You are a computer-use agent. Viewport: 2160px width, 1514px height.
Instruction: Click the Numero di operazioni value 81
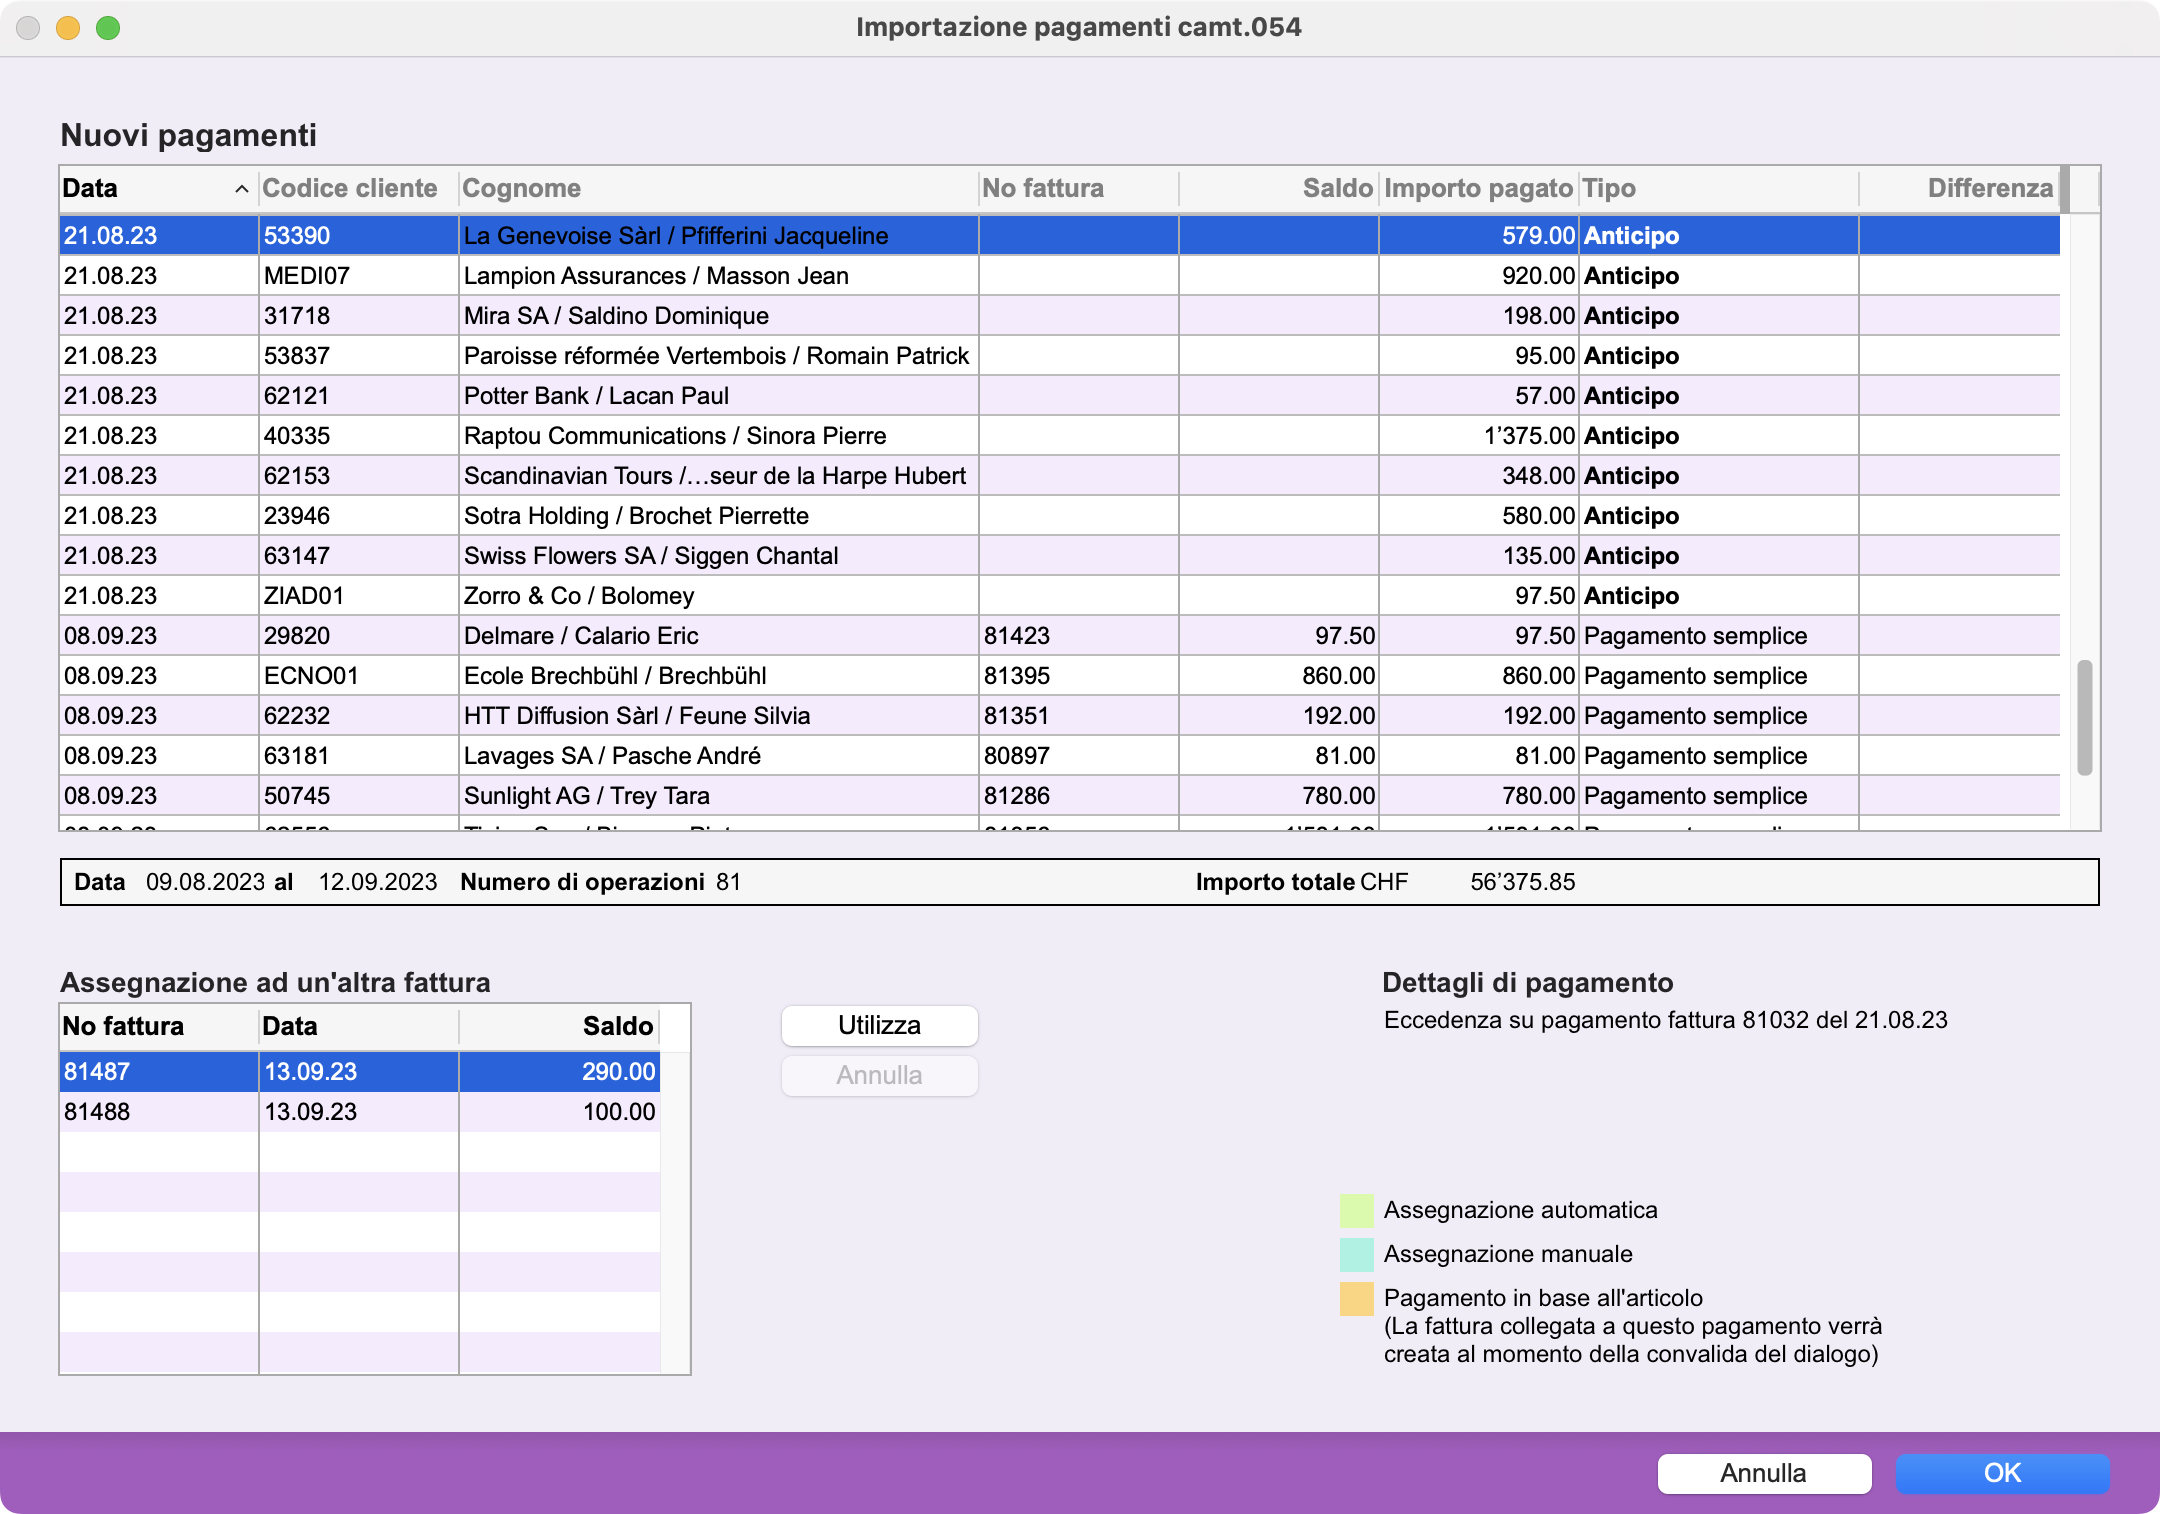(728, 882)
